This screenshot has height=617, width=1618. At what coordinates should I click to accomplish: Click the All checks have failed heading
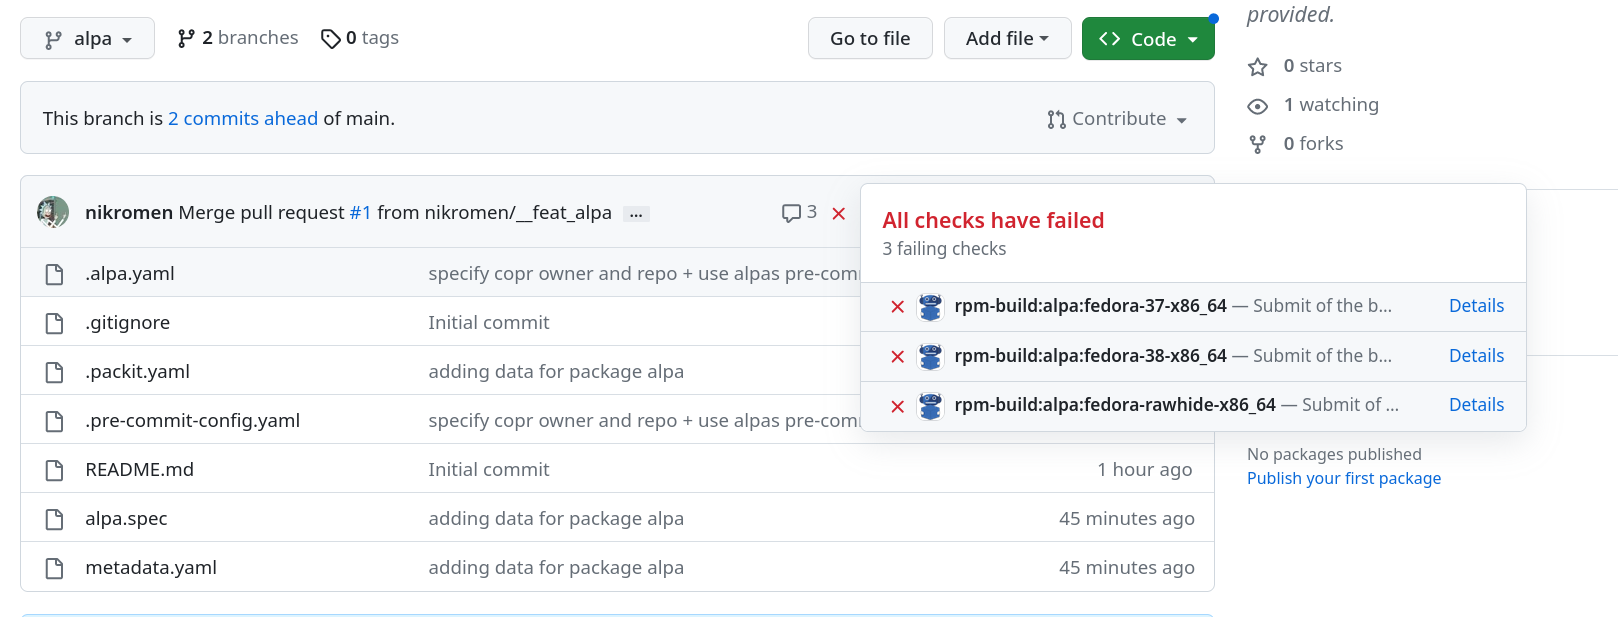(x=993, y=220)
